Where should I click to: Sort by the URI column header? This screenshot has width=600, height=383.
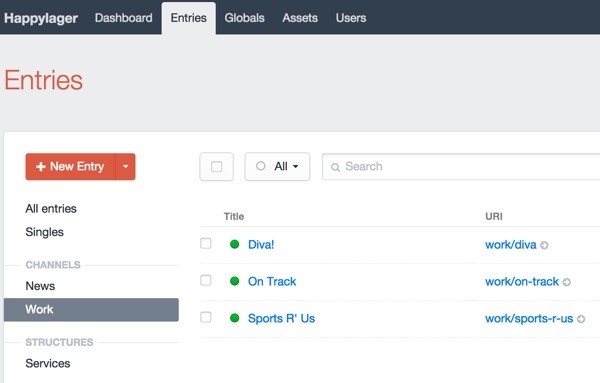coord(494,217)
